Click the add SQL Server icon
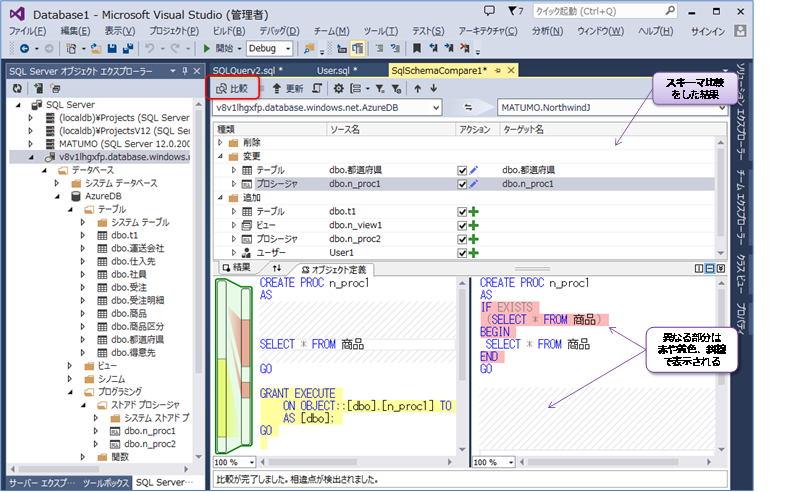This screenshot has width=800, height=492. [38, 88]
